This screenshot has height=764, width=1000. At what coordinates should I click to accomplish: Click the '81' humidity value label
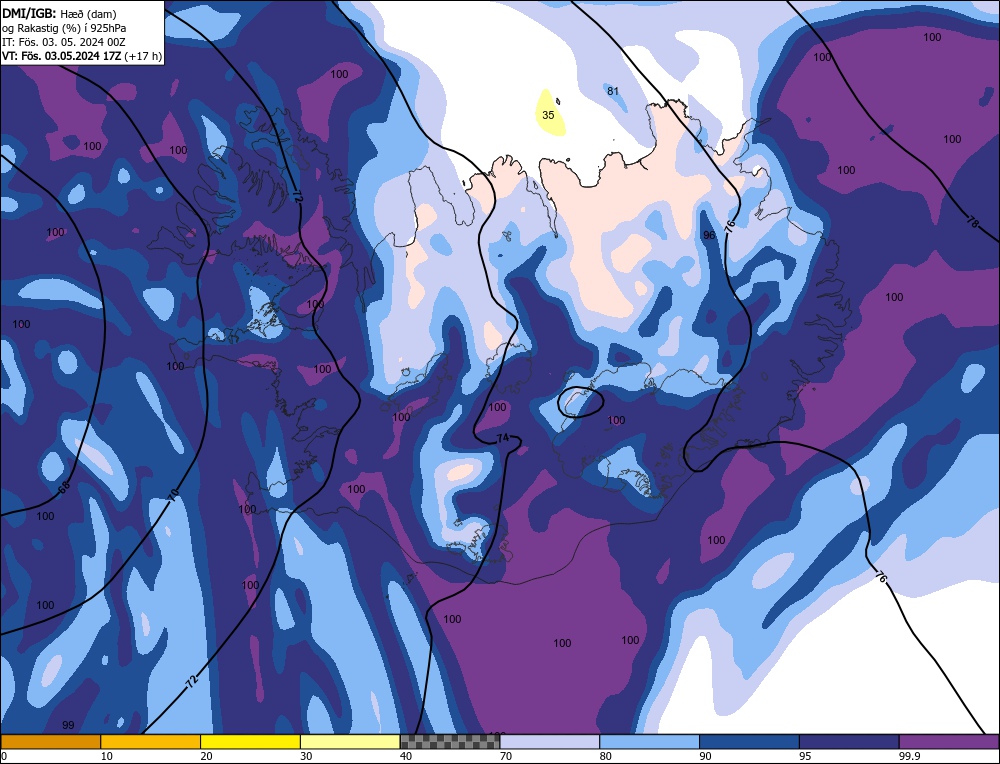(613, 91)
